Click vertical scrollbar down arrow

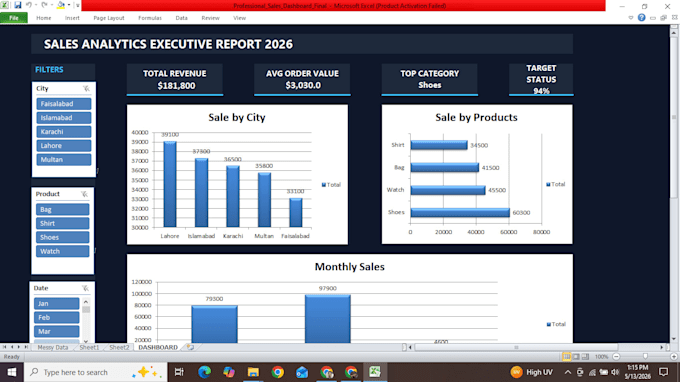coord(673,339)
